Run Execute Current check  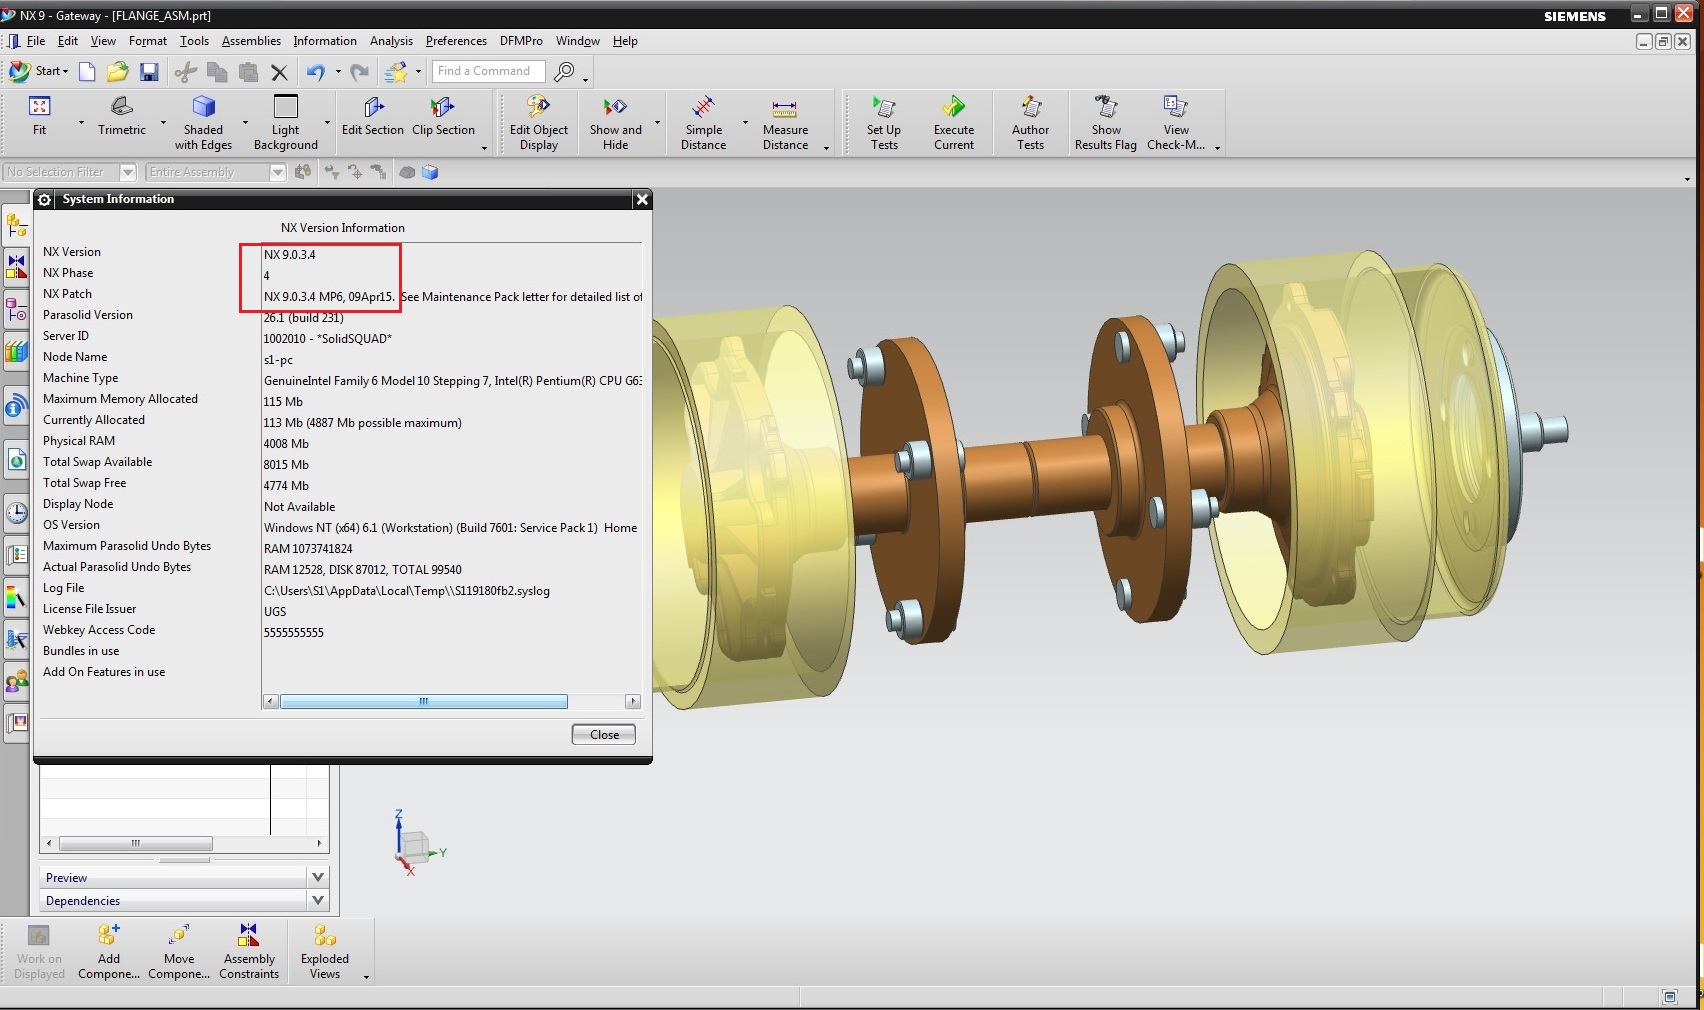coord(954,124)
